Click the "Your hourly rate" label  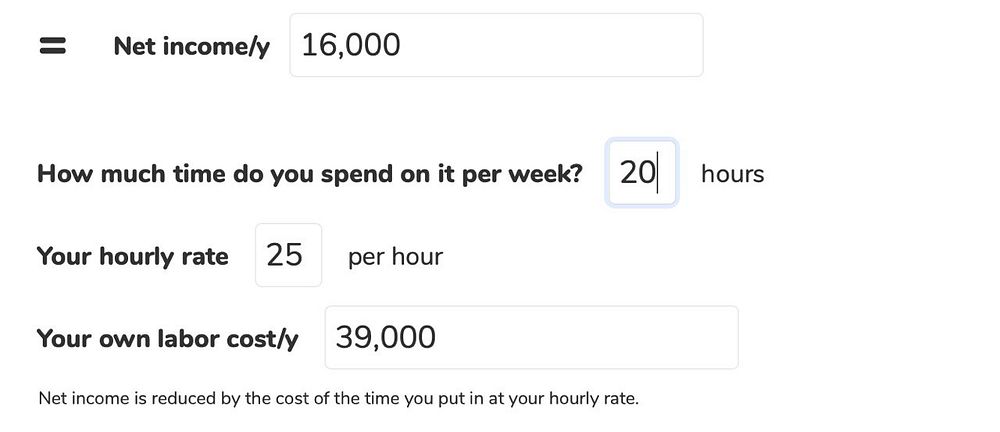(x=132, y=256)
